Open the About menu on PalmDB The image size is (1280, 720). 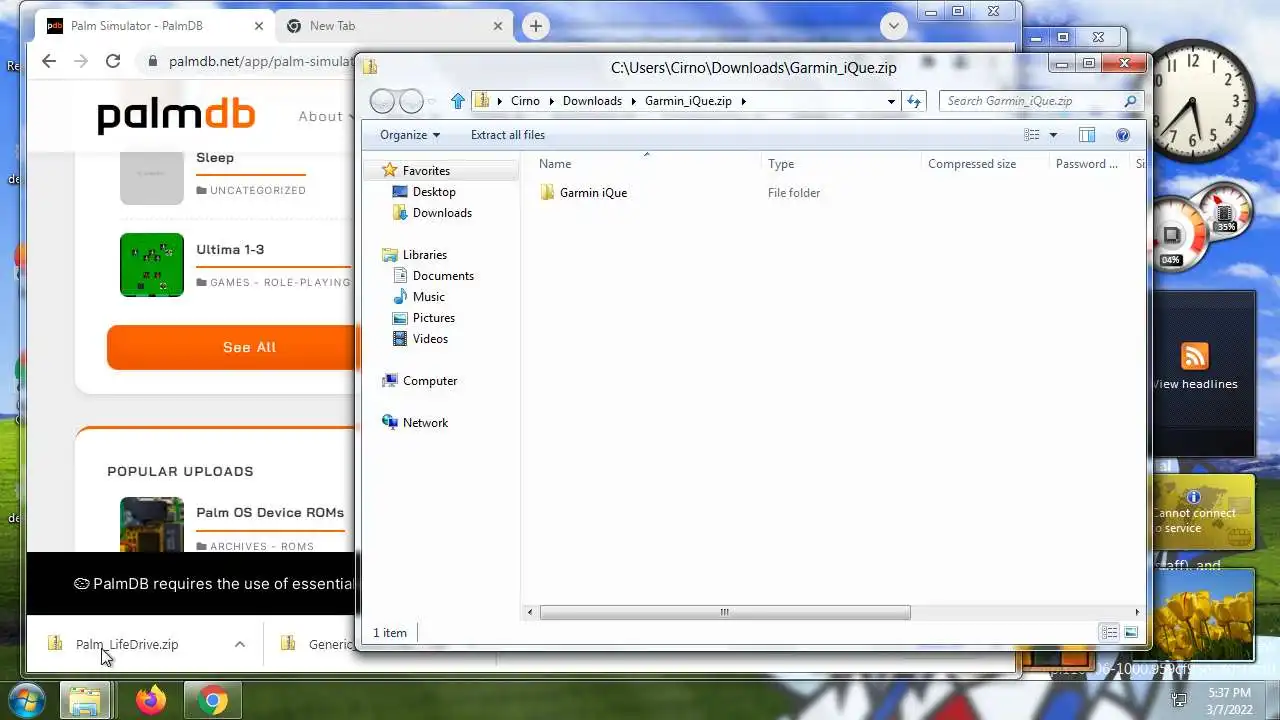(x=326, y=116)
